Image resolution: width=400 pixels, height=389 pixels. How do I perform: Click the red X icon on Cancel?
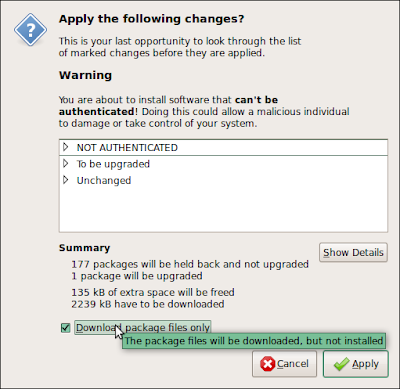(267, 364)
